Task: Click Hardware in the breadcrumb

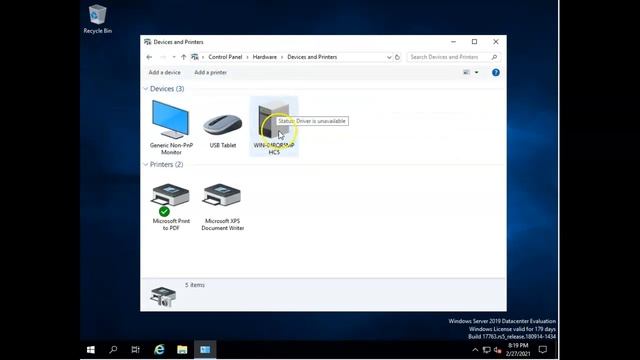Action: pos(264,57)
